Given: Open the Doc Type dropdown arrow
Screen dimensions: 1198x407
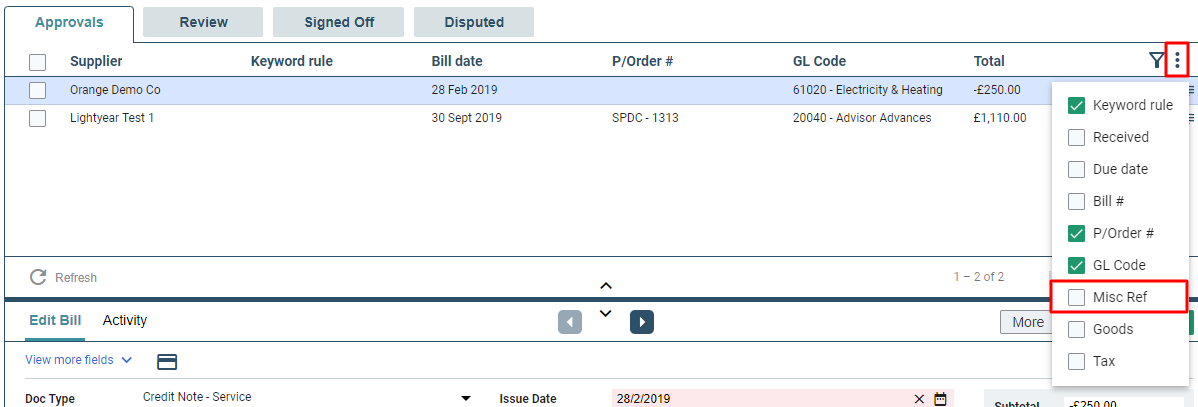Looking at the screenshot, I should [465, 399].
